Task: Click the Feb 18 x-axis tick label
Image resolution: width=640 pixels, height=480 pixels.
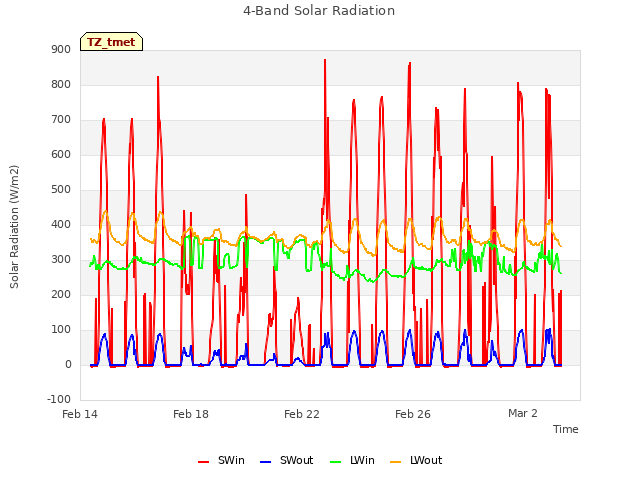Action: pyautogui.click(x=191, y=414)
